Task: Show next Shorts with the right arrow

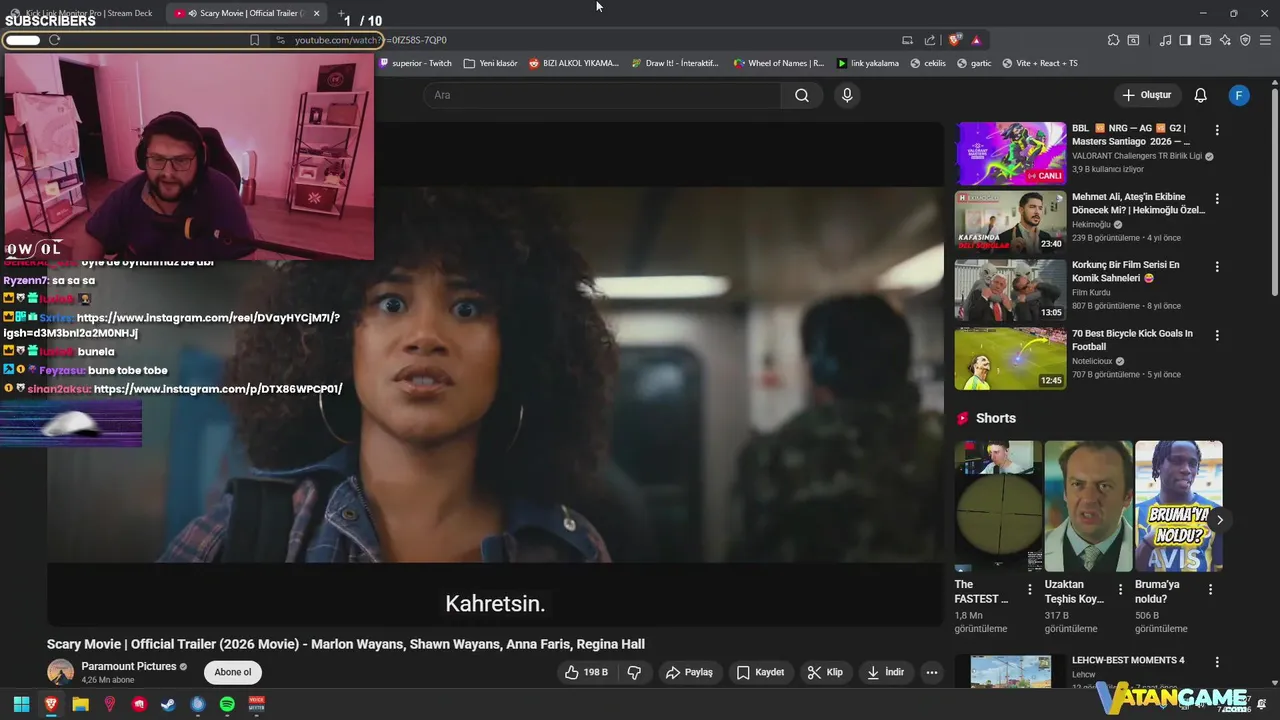Action: tap(1220, 520)
